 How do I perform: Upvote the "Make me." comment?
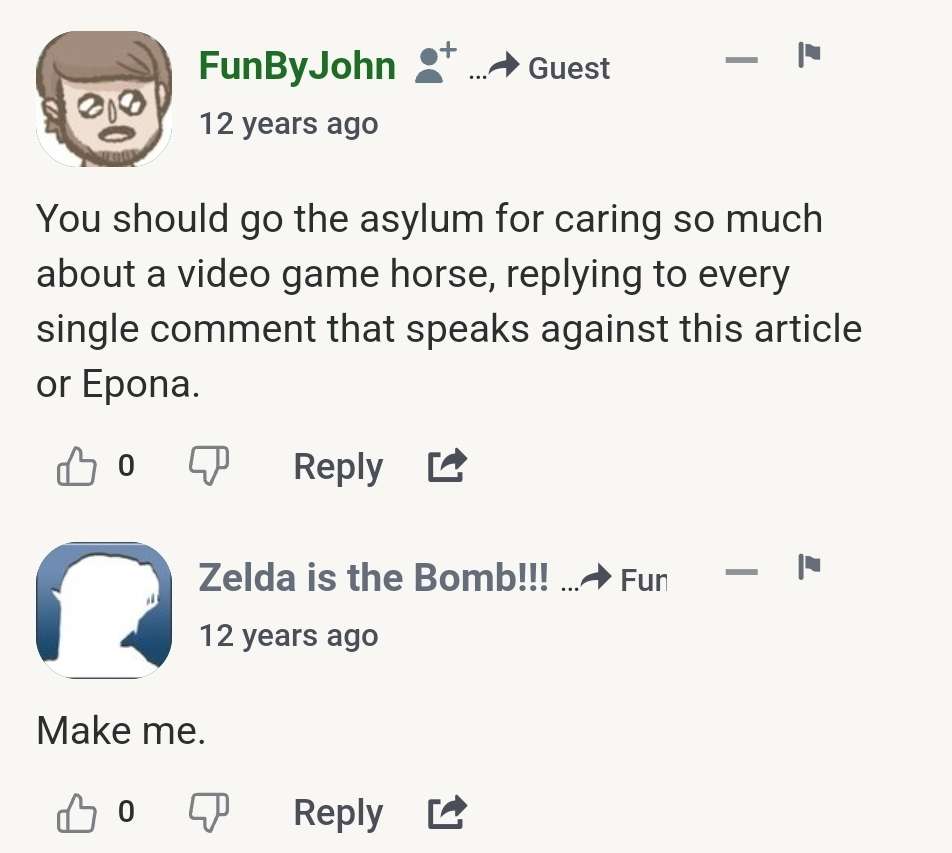coord(76,812)
